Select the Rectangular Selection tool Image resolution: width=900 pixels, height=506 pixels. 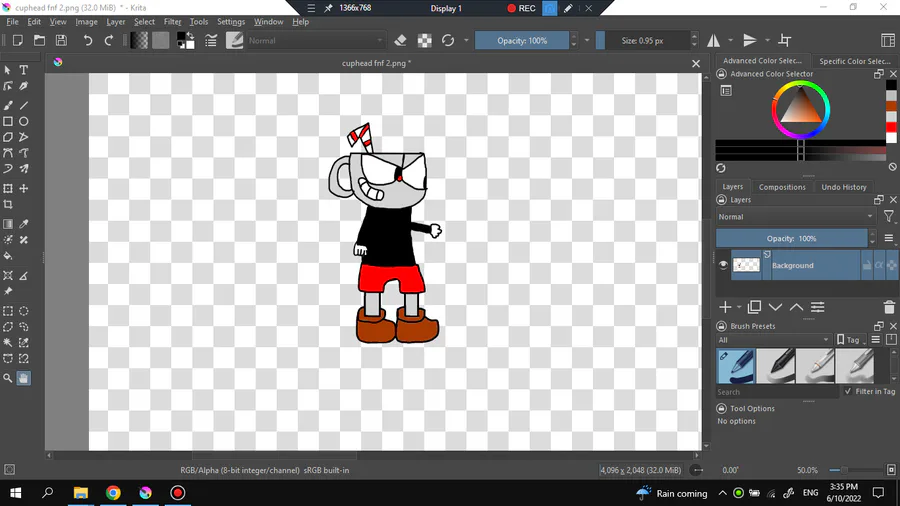(8, 311)
